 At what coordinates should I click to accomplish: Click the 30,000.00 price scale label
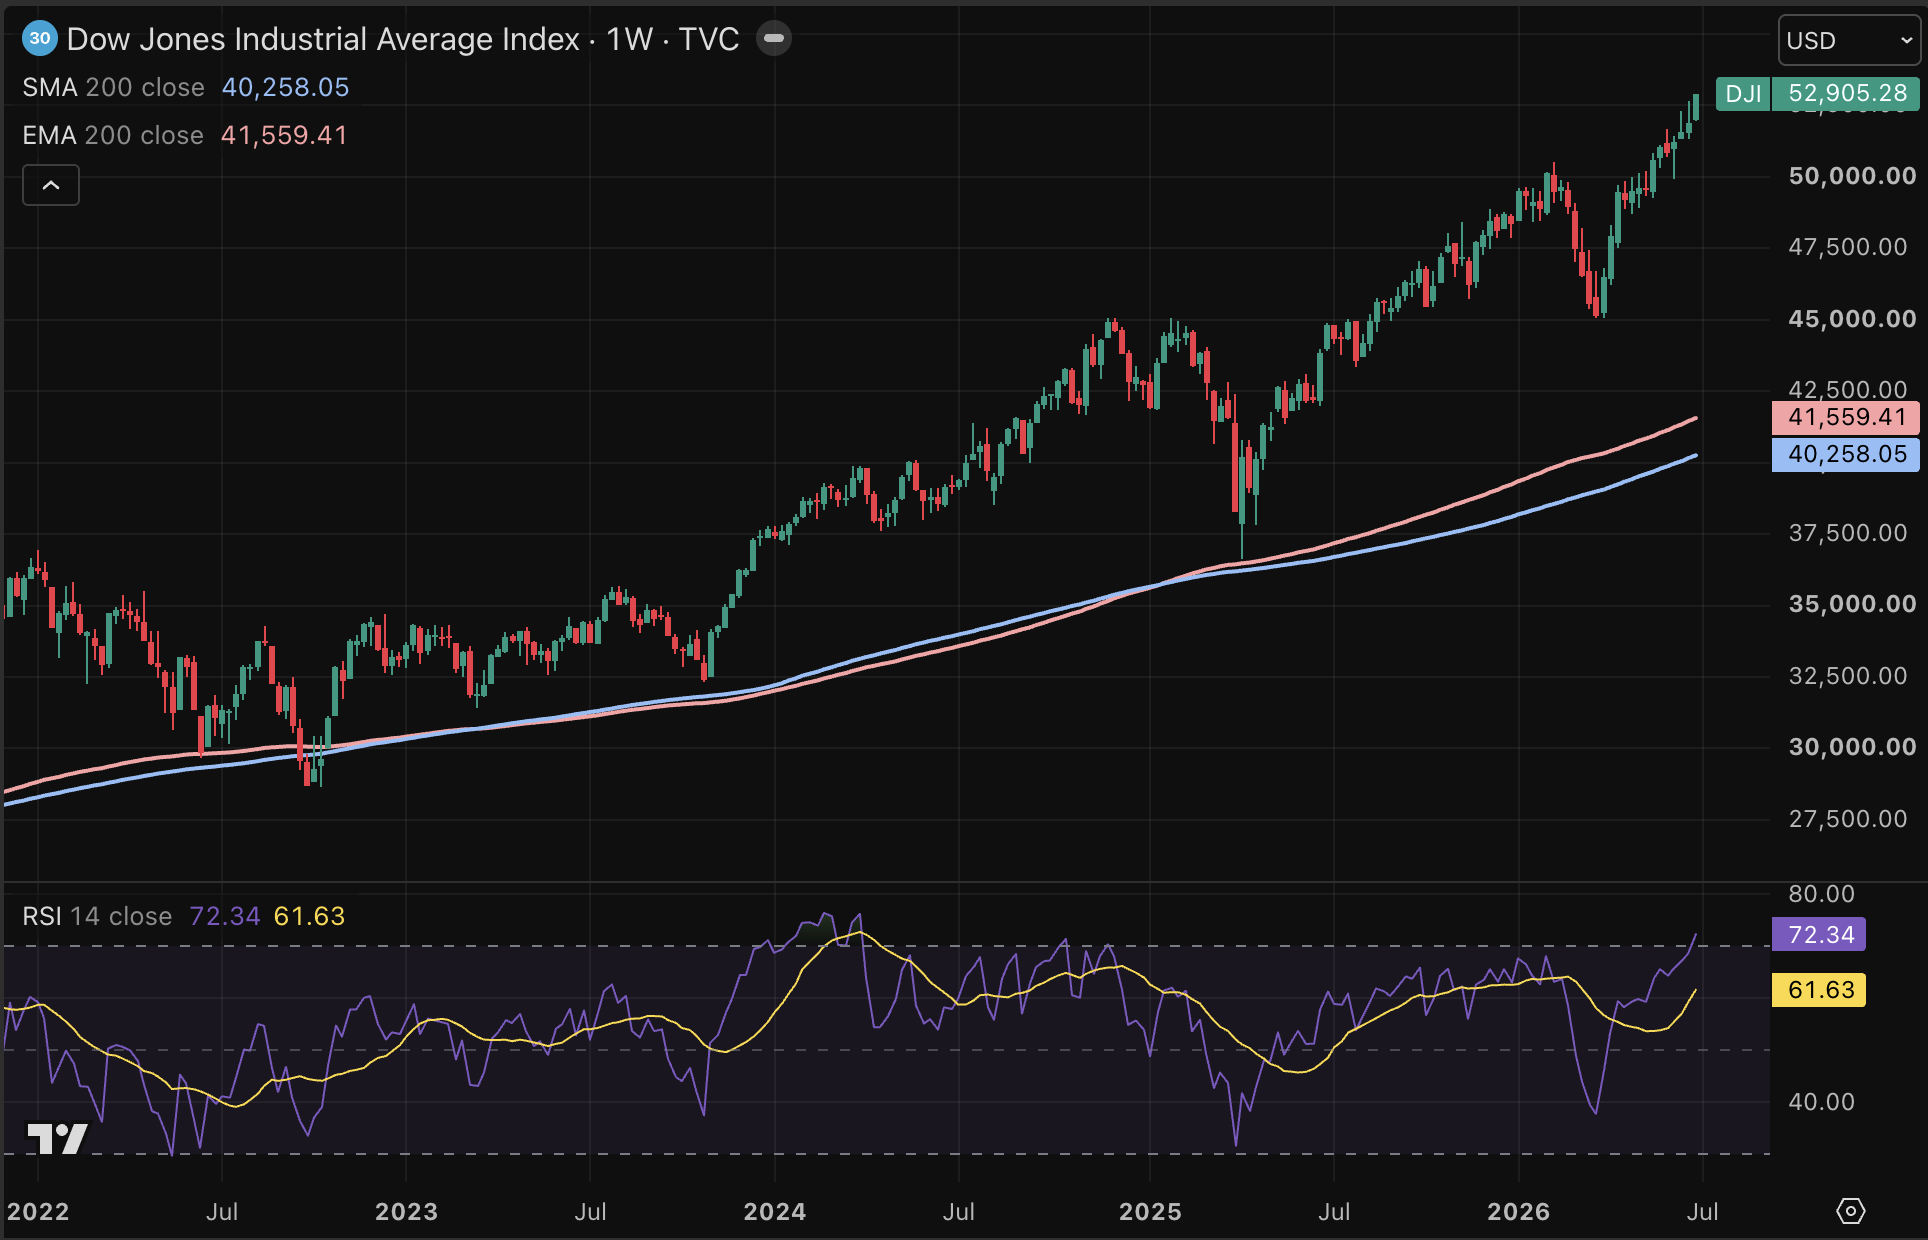[1852, 747]
